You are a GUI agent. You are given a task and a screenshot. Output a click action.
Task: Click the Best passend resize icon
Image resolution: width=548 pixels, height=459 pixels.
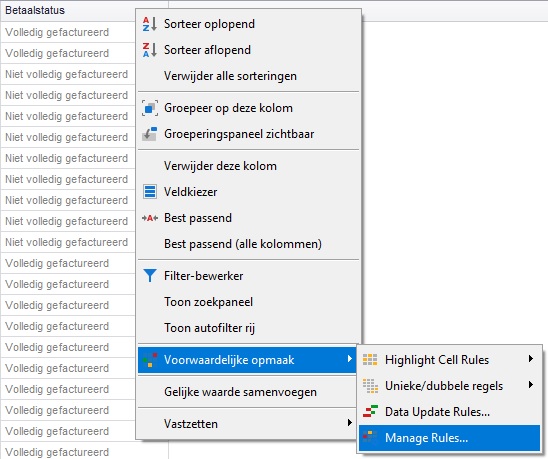(x=150, y=218)
